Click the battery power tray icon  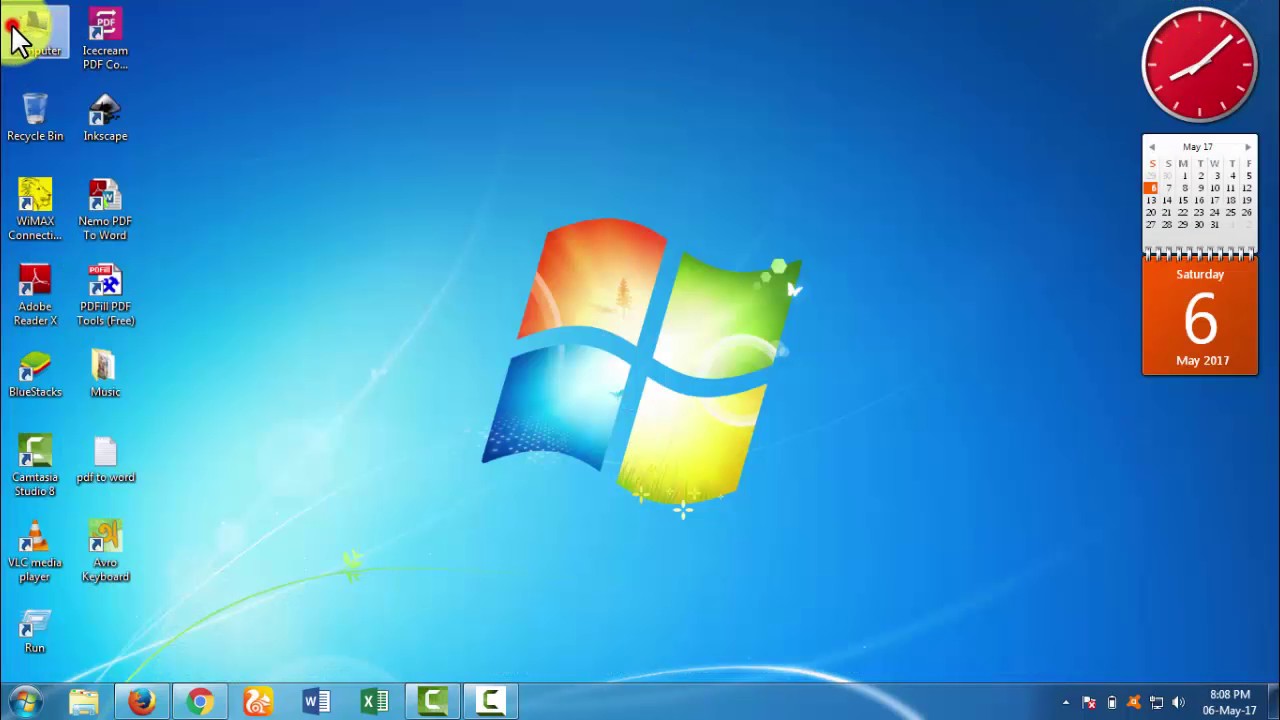coord(1112,703)
